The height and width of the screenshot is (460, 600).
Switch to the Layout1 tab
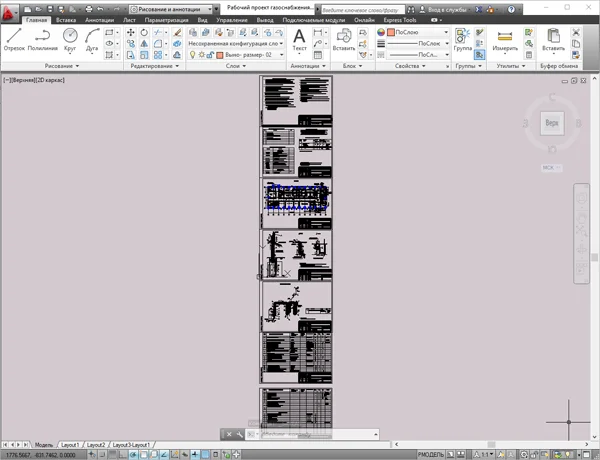pyautogui.click(x=70, y=445)
